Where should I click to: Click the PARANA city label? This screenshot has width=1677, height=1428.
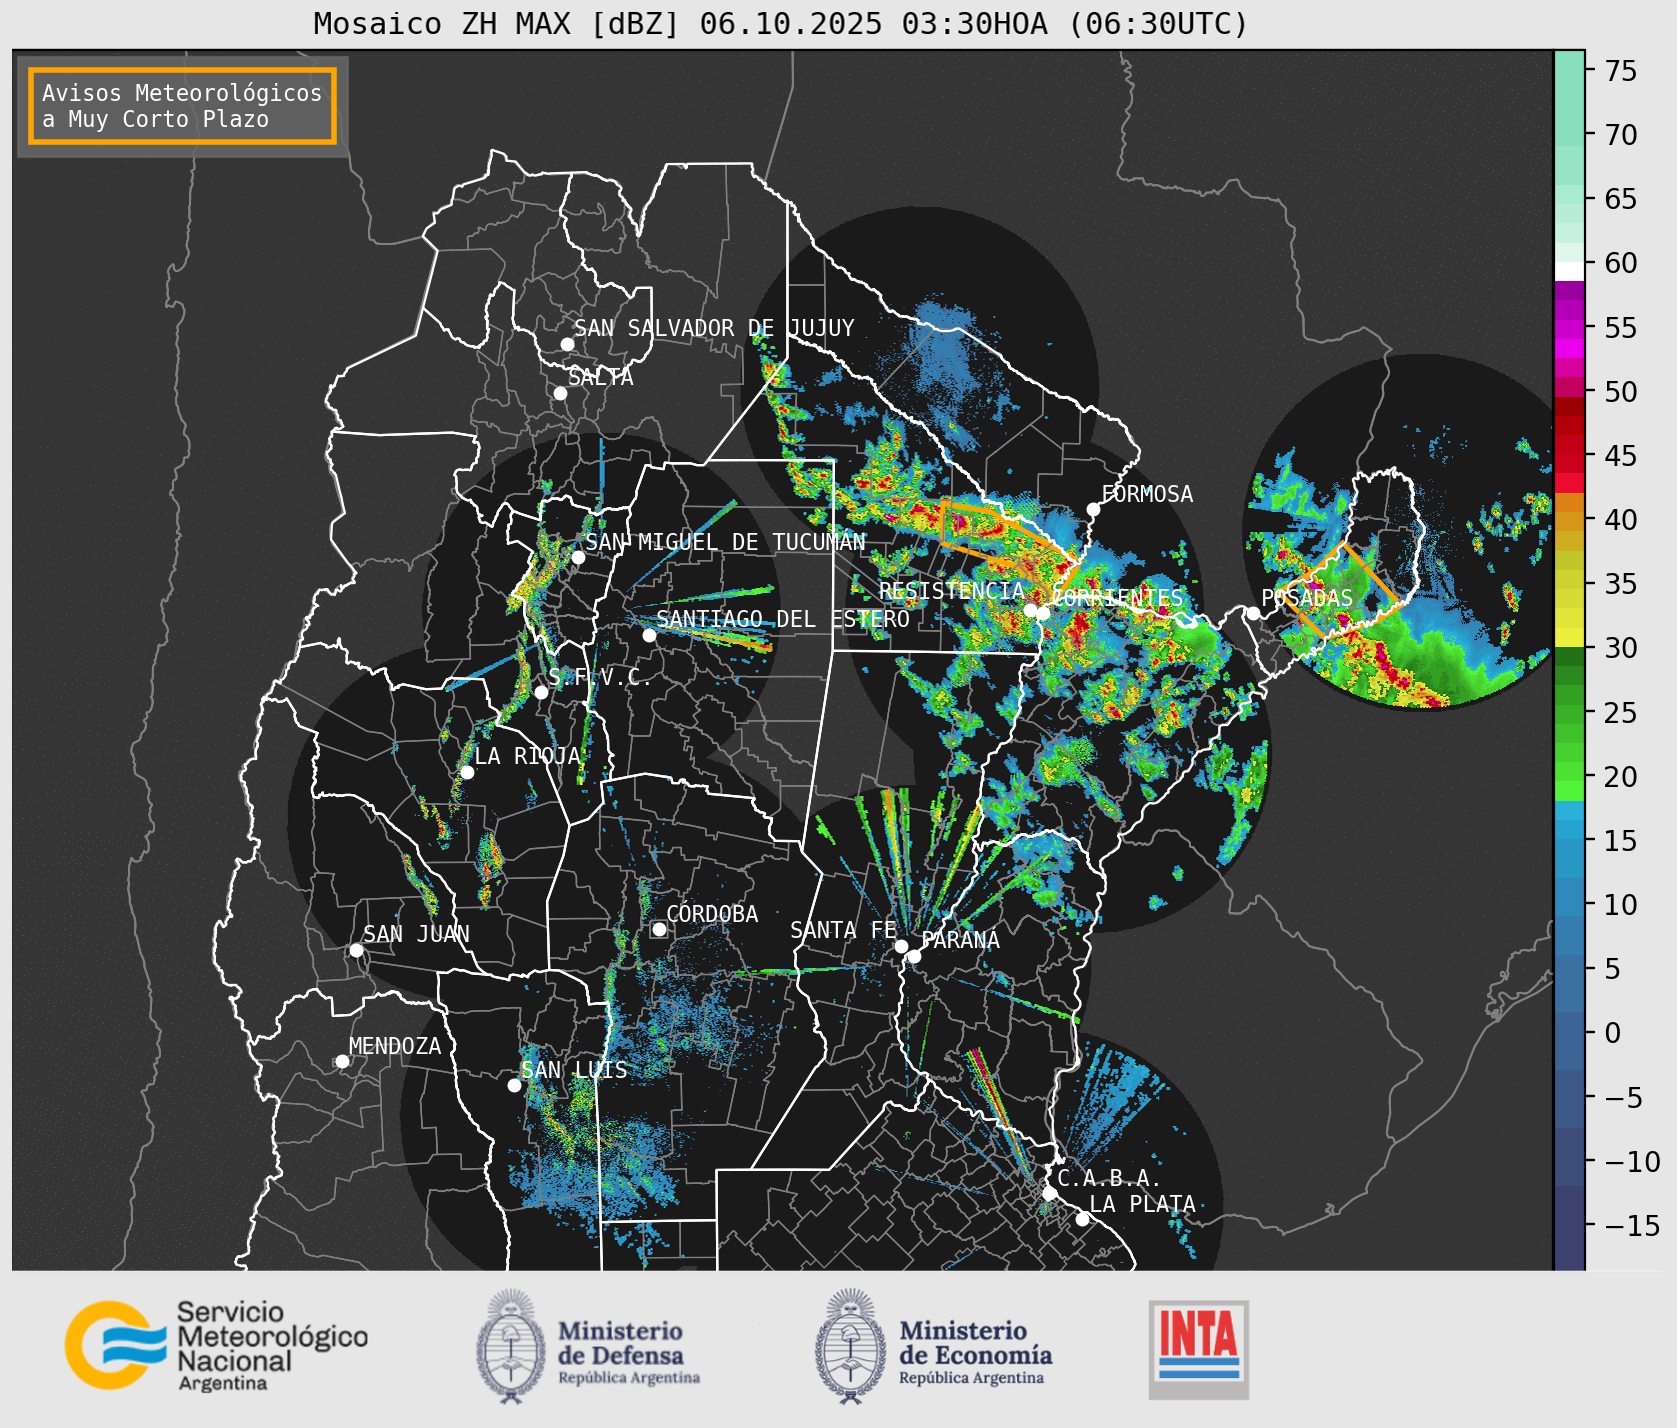(x=961, y=940)
